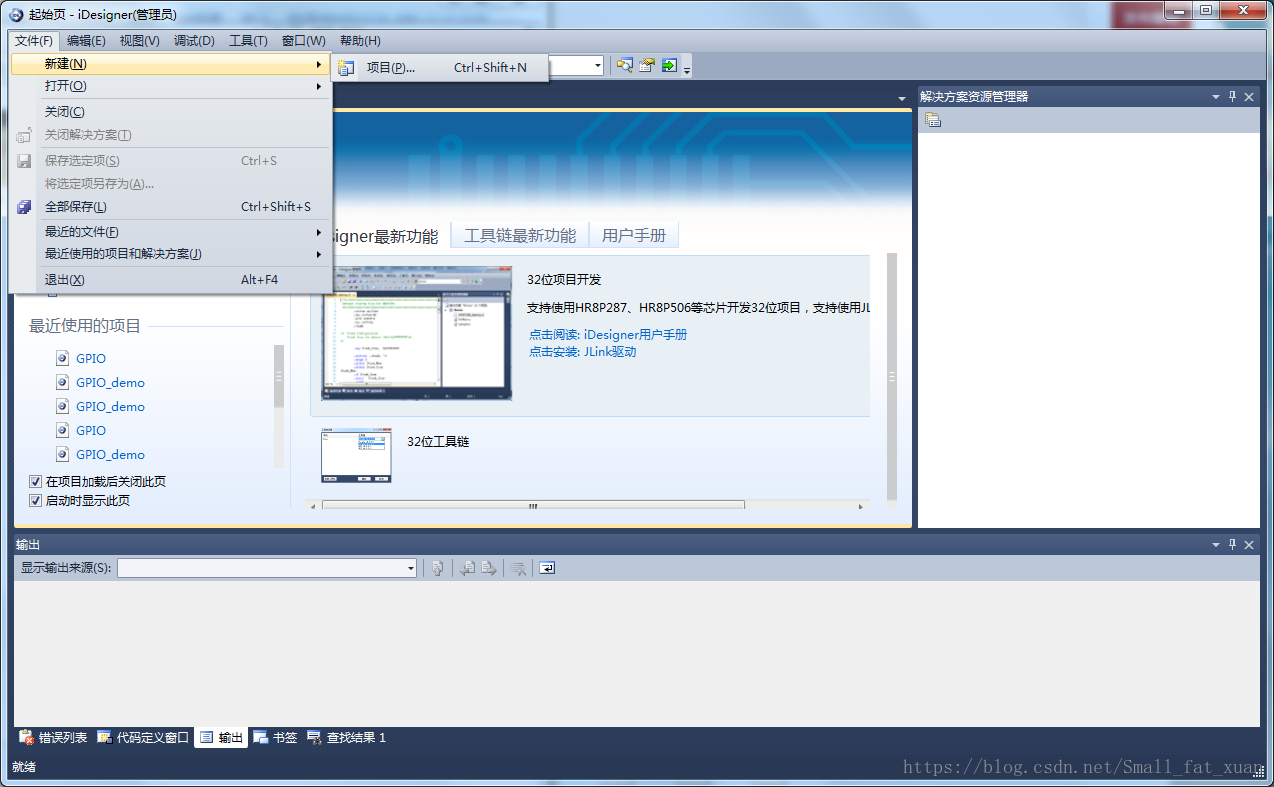Go to next message in Output toolbar
1274x787 pixels.
point(489,568)
